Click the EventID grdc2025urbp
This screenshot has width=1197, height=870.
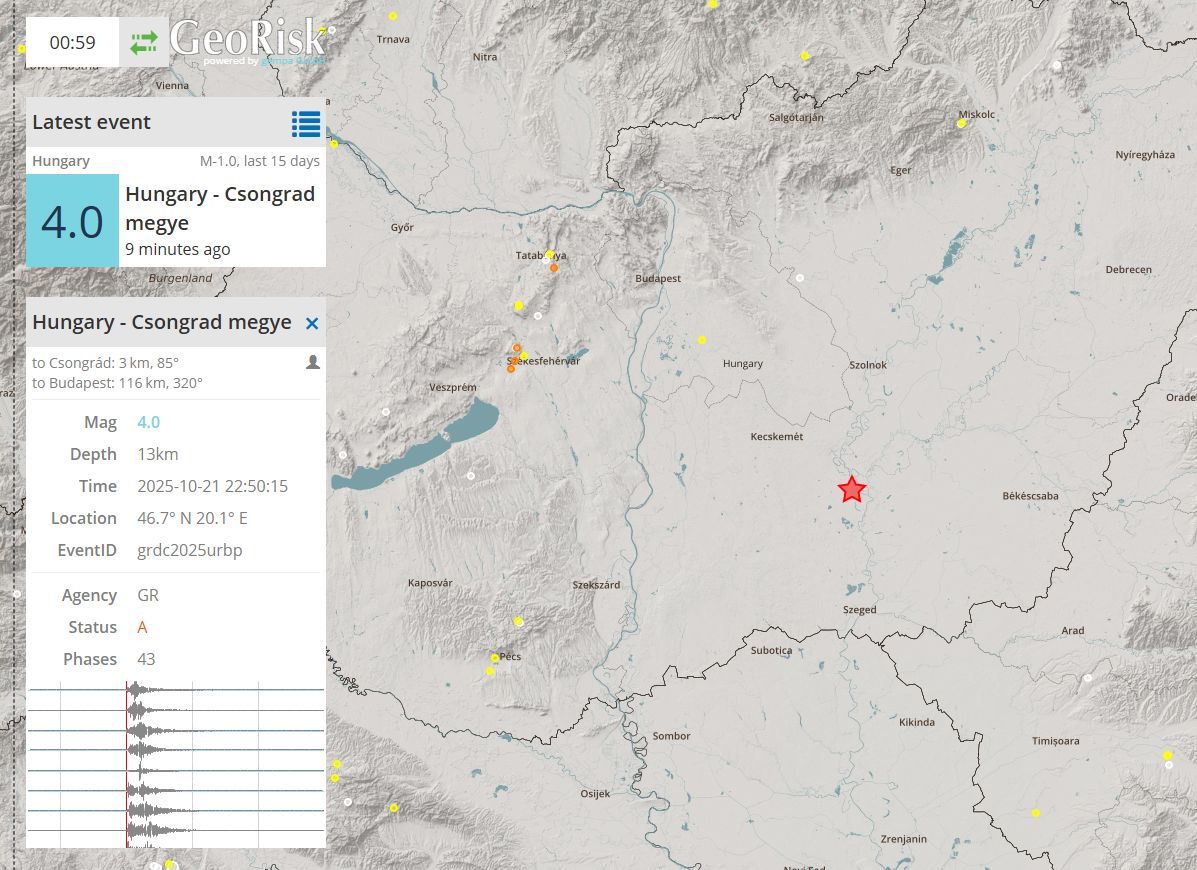tap(189, 550)
